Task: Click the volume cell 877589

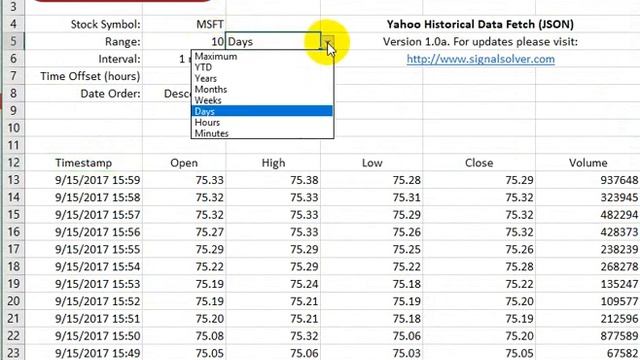Action: (x=588, y=336)
